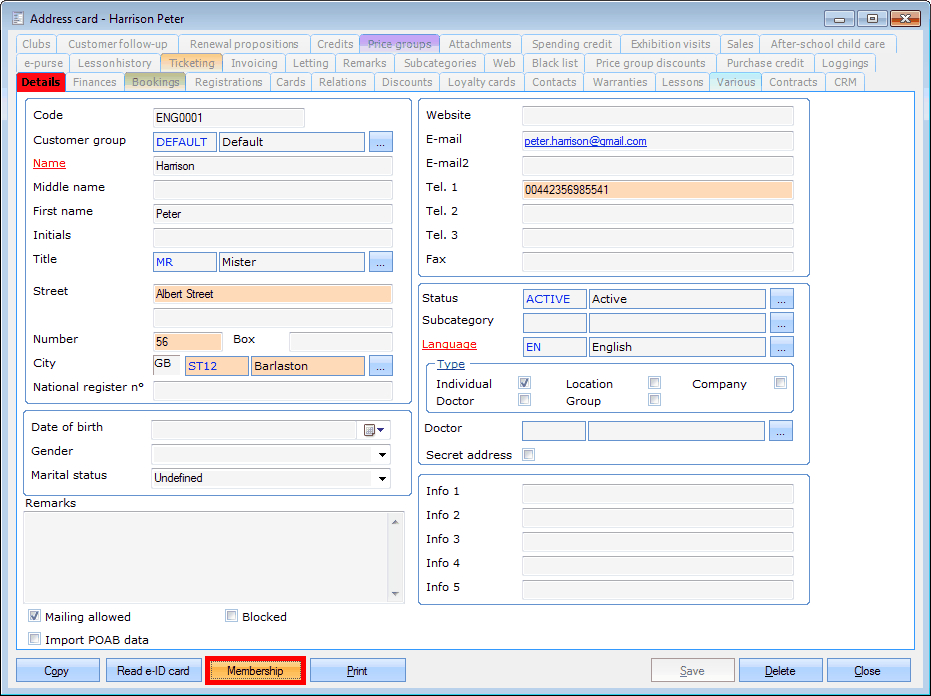The width and height of the screenshot is (931, 696).
Task: Enable the Blocked checkbox
Action: (232, 617)
